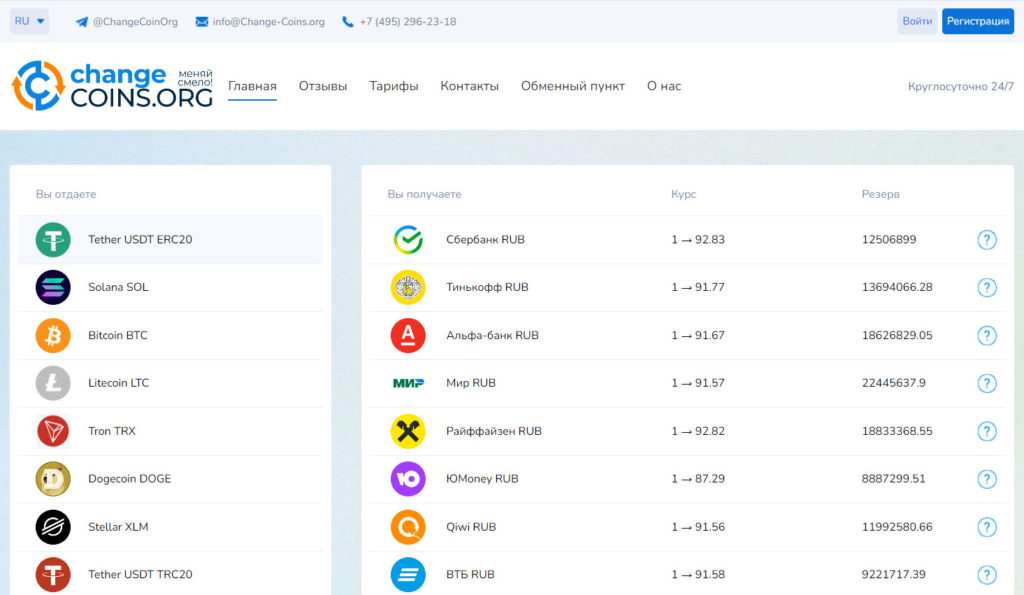This screenshot has height=595, width=1024.
Task: Open the Обменный пункт menu item
Action: [573, 86]
